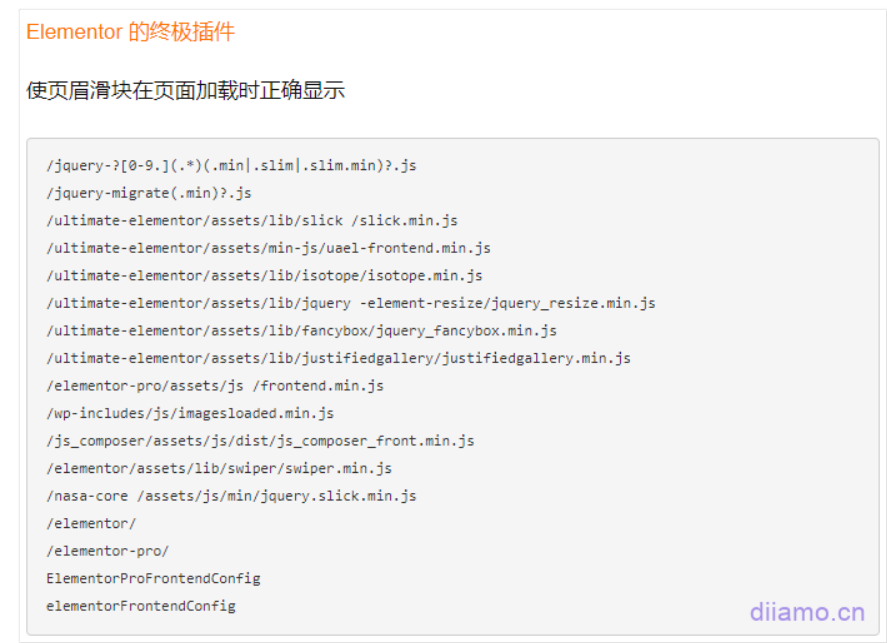Click the isotope.min.js code line
This screenshot has width=887, height=643.
point(264,276)
